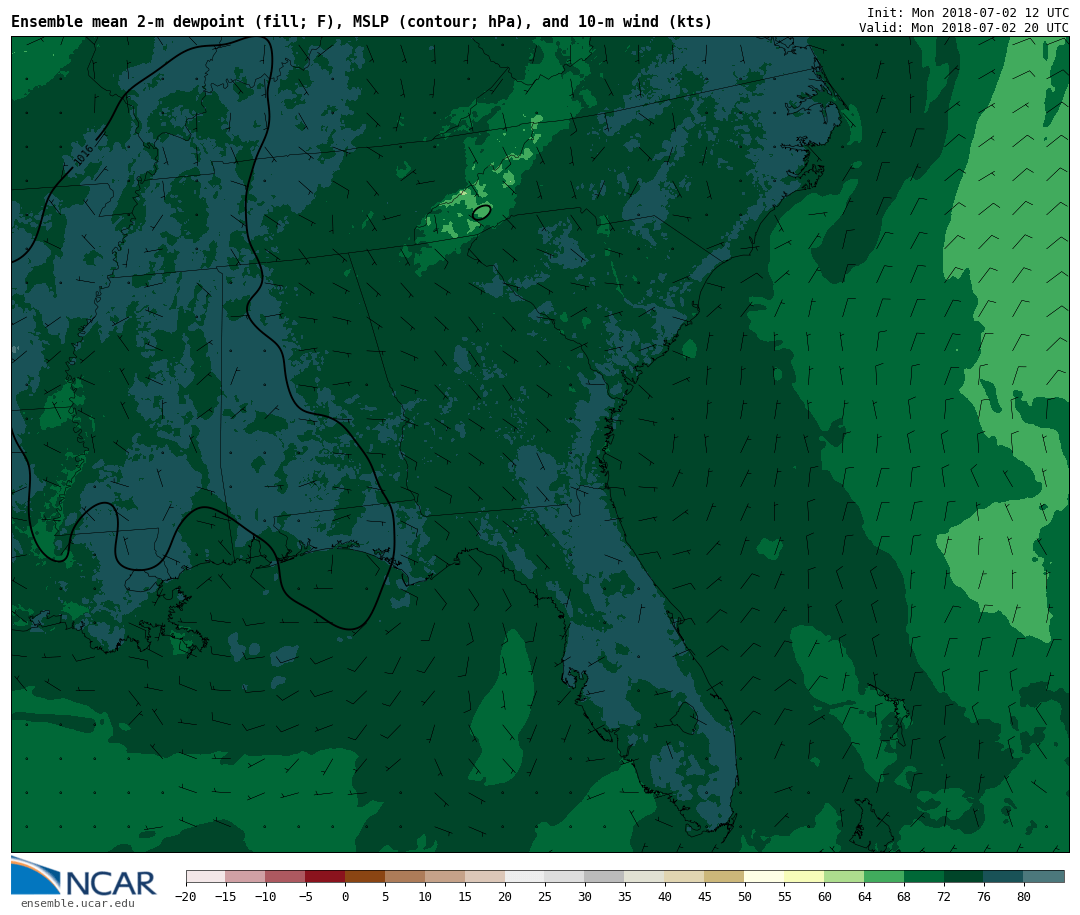Click the 1016 contour label on map
The width and height of the screenshot is (1080, 915).
[83, 155]
